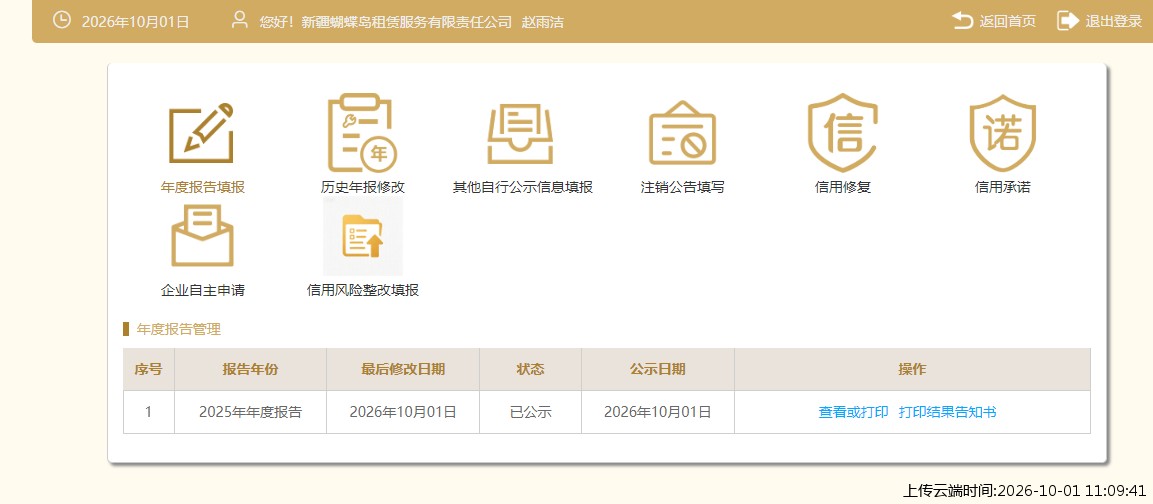Click the 序号 column header

pos(149,369)
